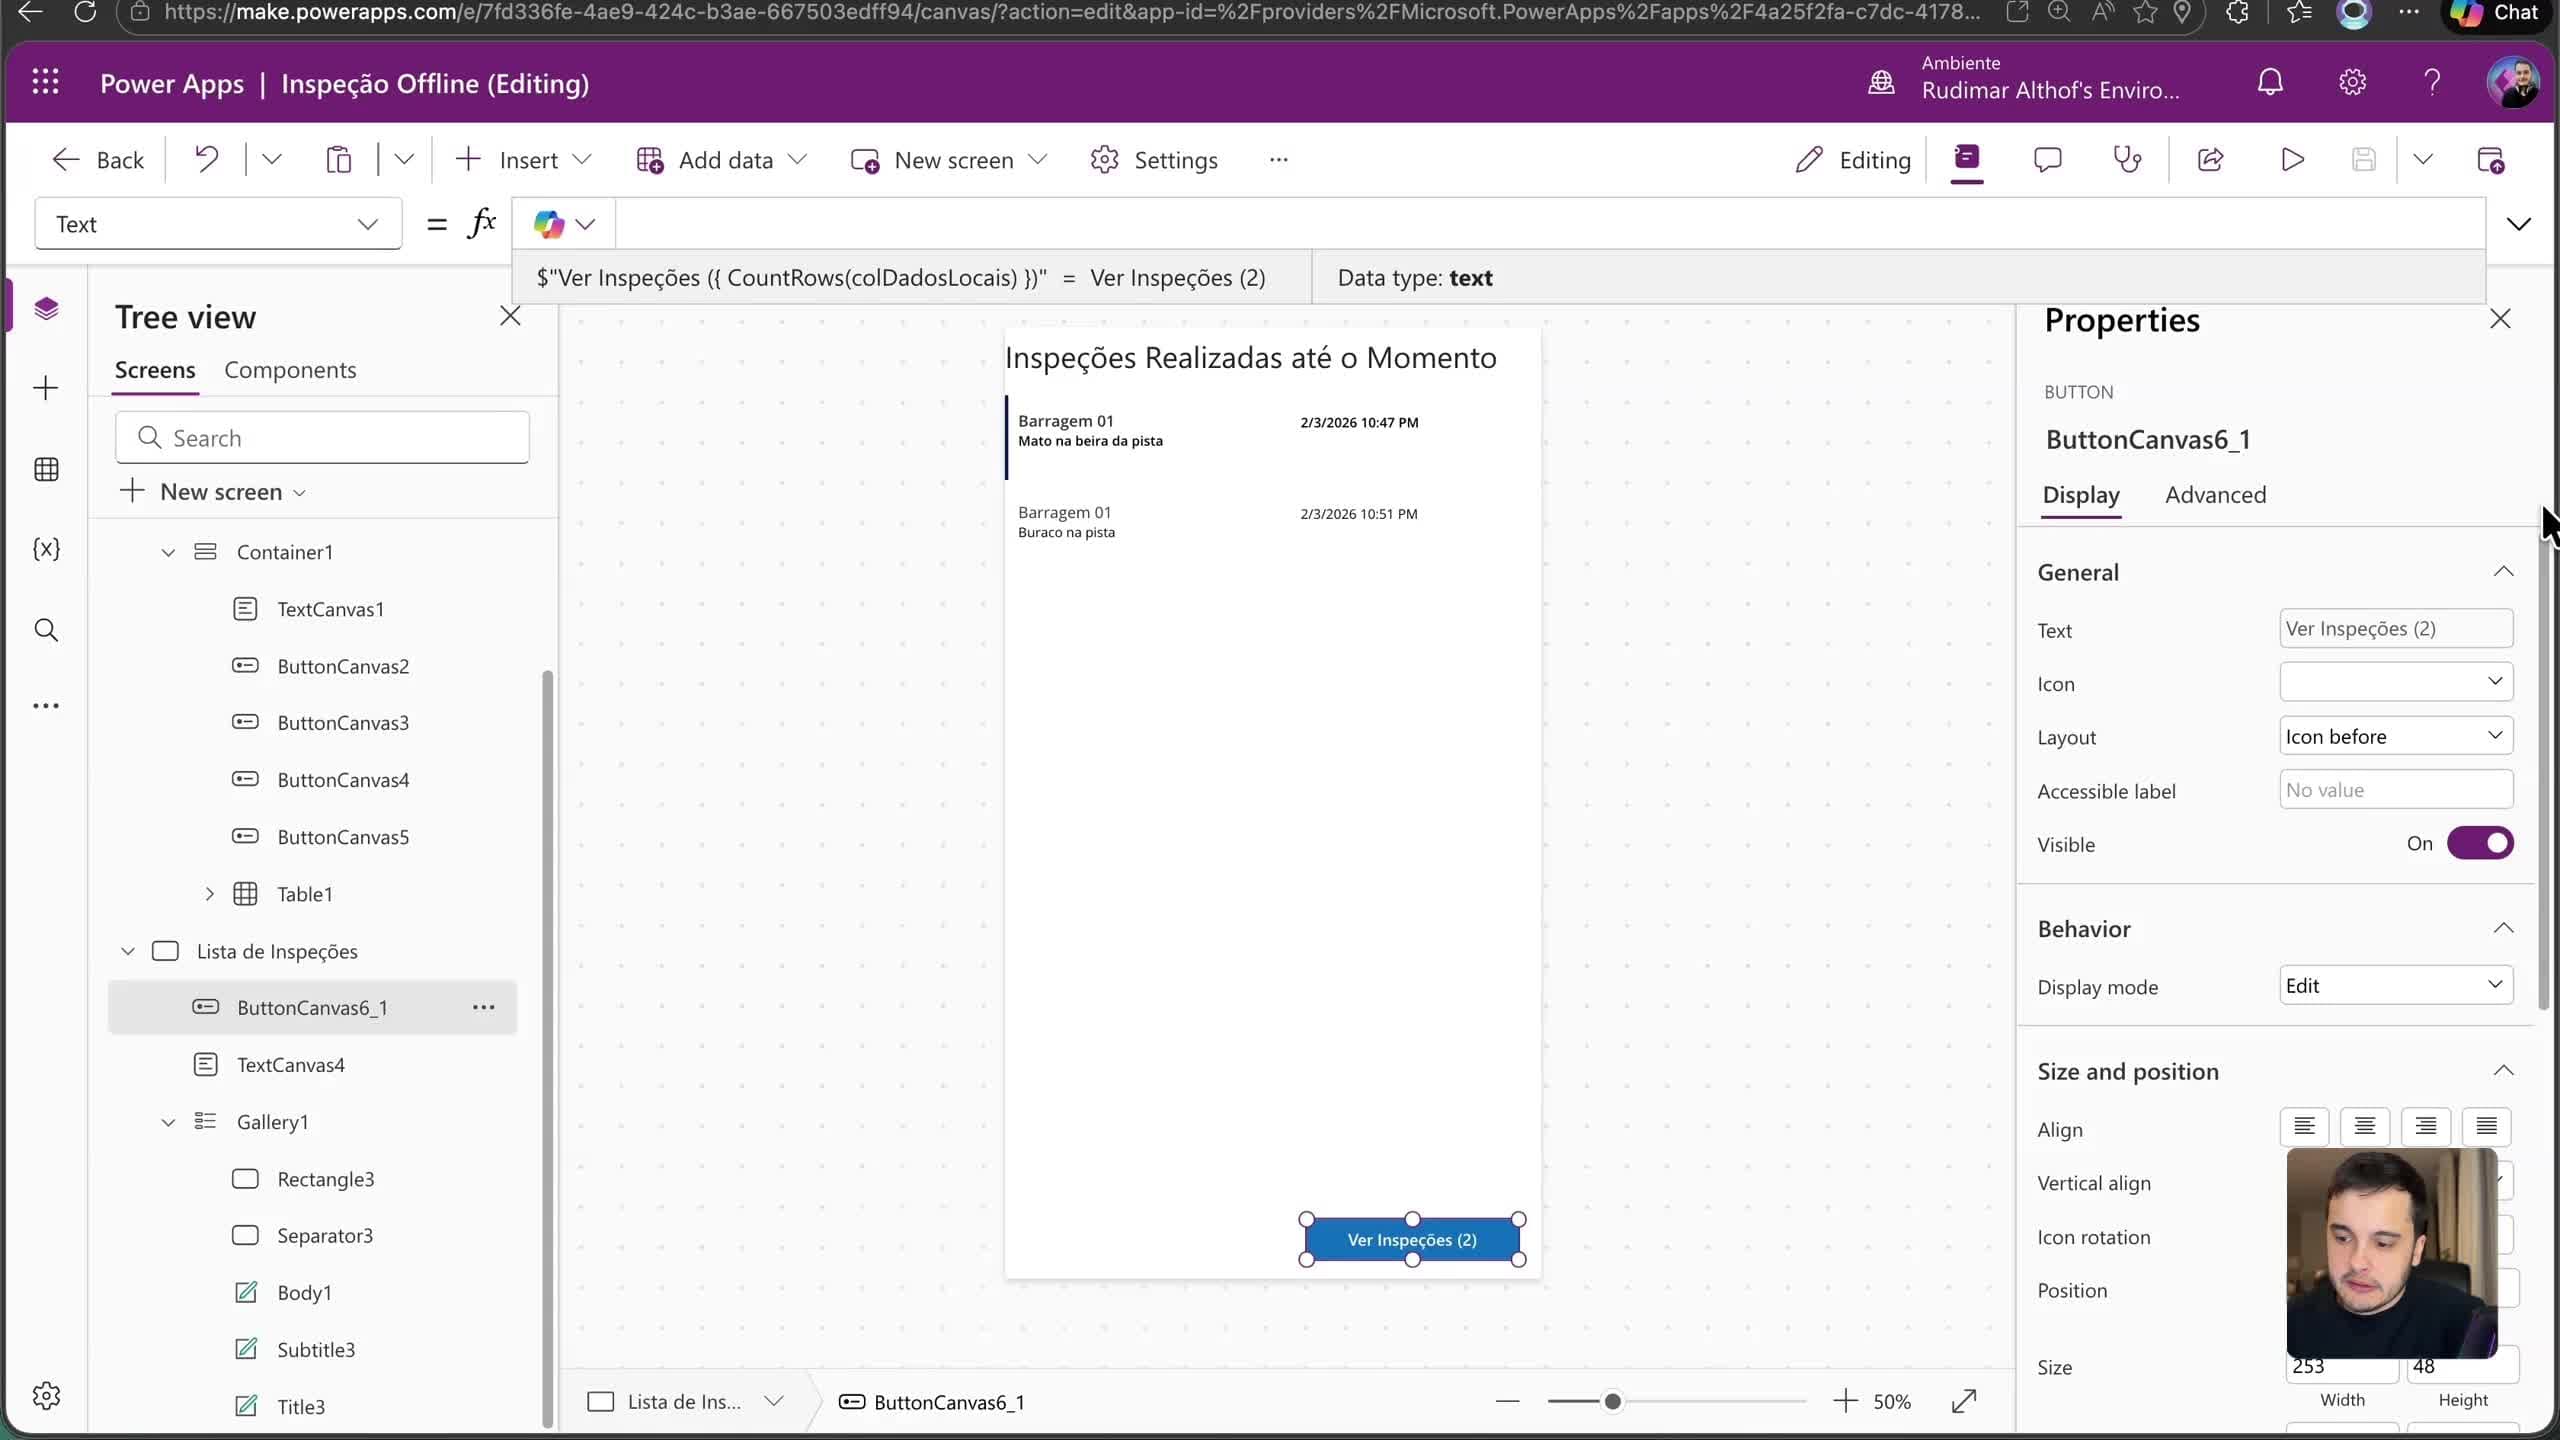Select the Search icon in the sidebar
2560x1440 pixels.
tap(46, 630)
